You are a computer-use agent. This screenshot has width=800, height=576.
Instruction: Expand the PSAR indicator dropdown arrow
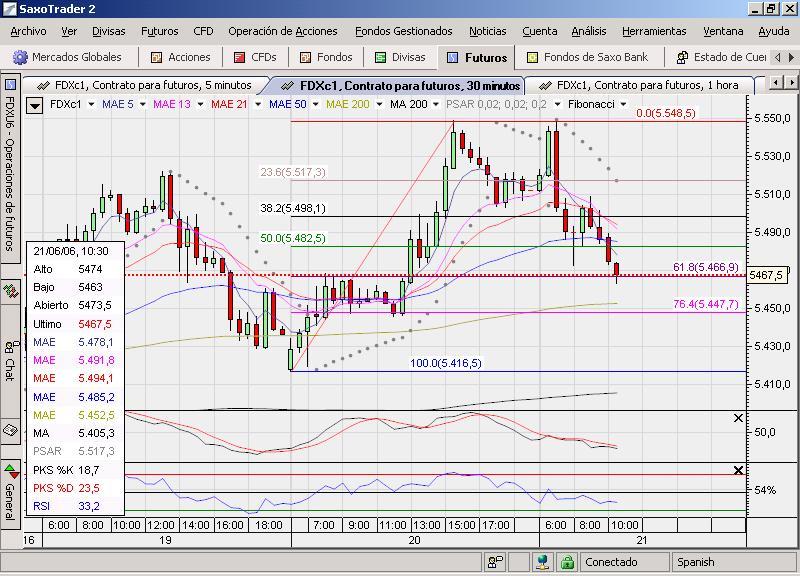558,105
